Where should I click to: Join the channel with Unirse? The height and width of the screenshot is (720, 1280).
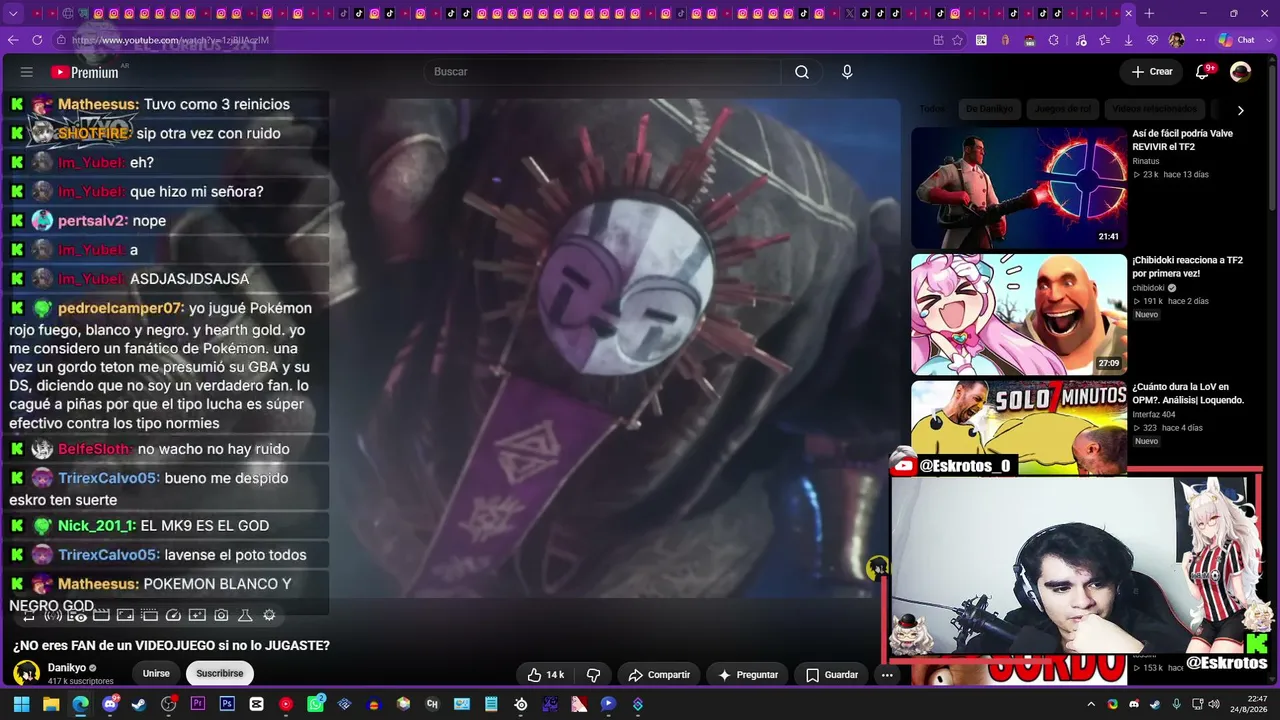(156, 674)
